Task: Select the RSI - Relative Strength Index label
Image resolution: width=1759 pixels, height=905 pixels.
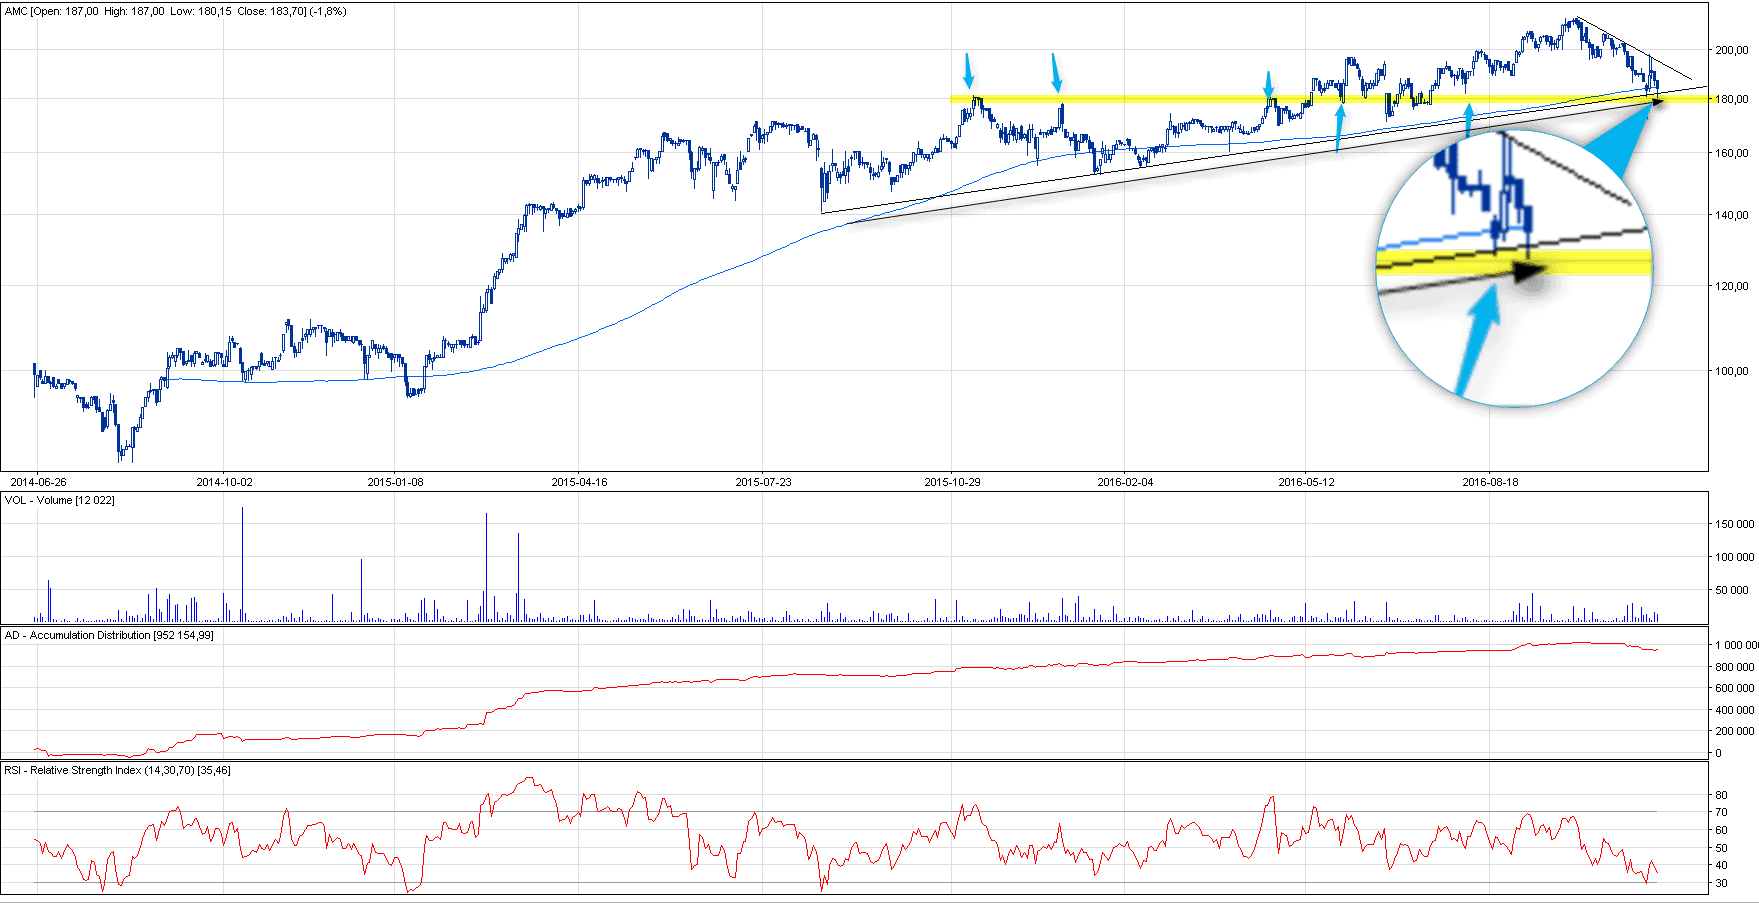Action: tap(117, 770)
